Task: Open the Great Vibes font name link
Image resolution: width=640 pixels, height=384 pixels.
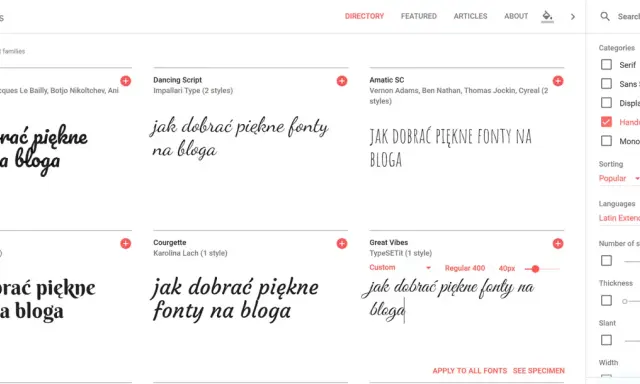Action: click(389, 242)
